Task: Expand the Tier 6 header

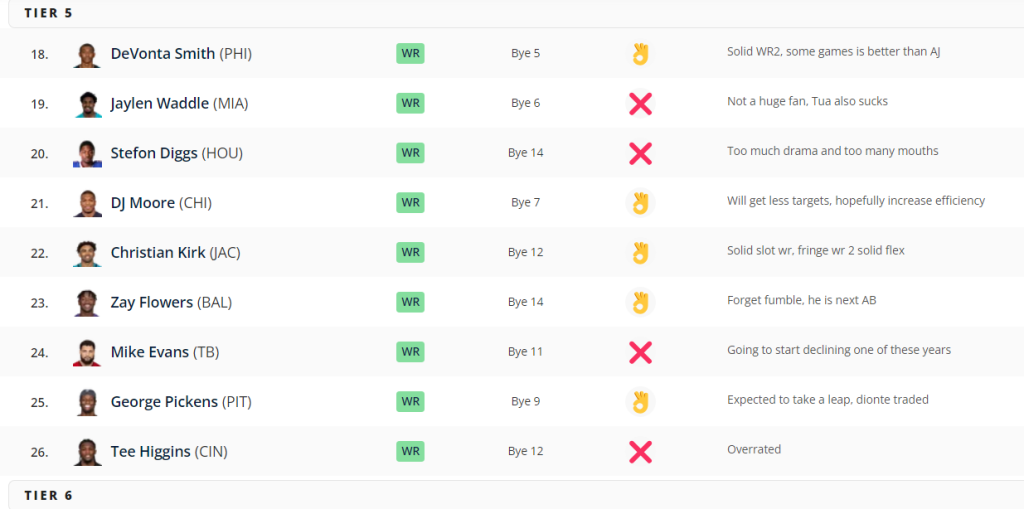Action: [516, 495]
